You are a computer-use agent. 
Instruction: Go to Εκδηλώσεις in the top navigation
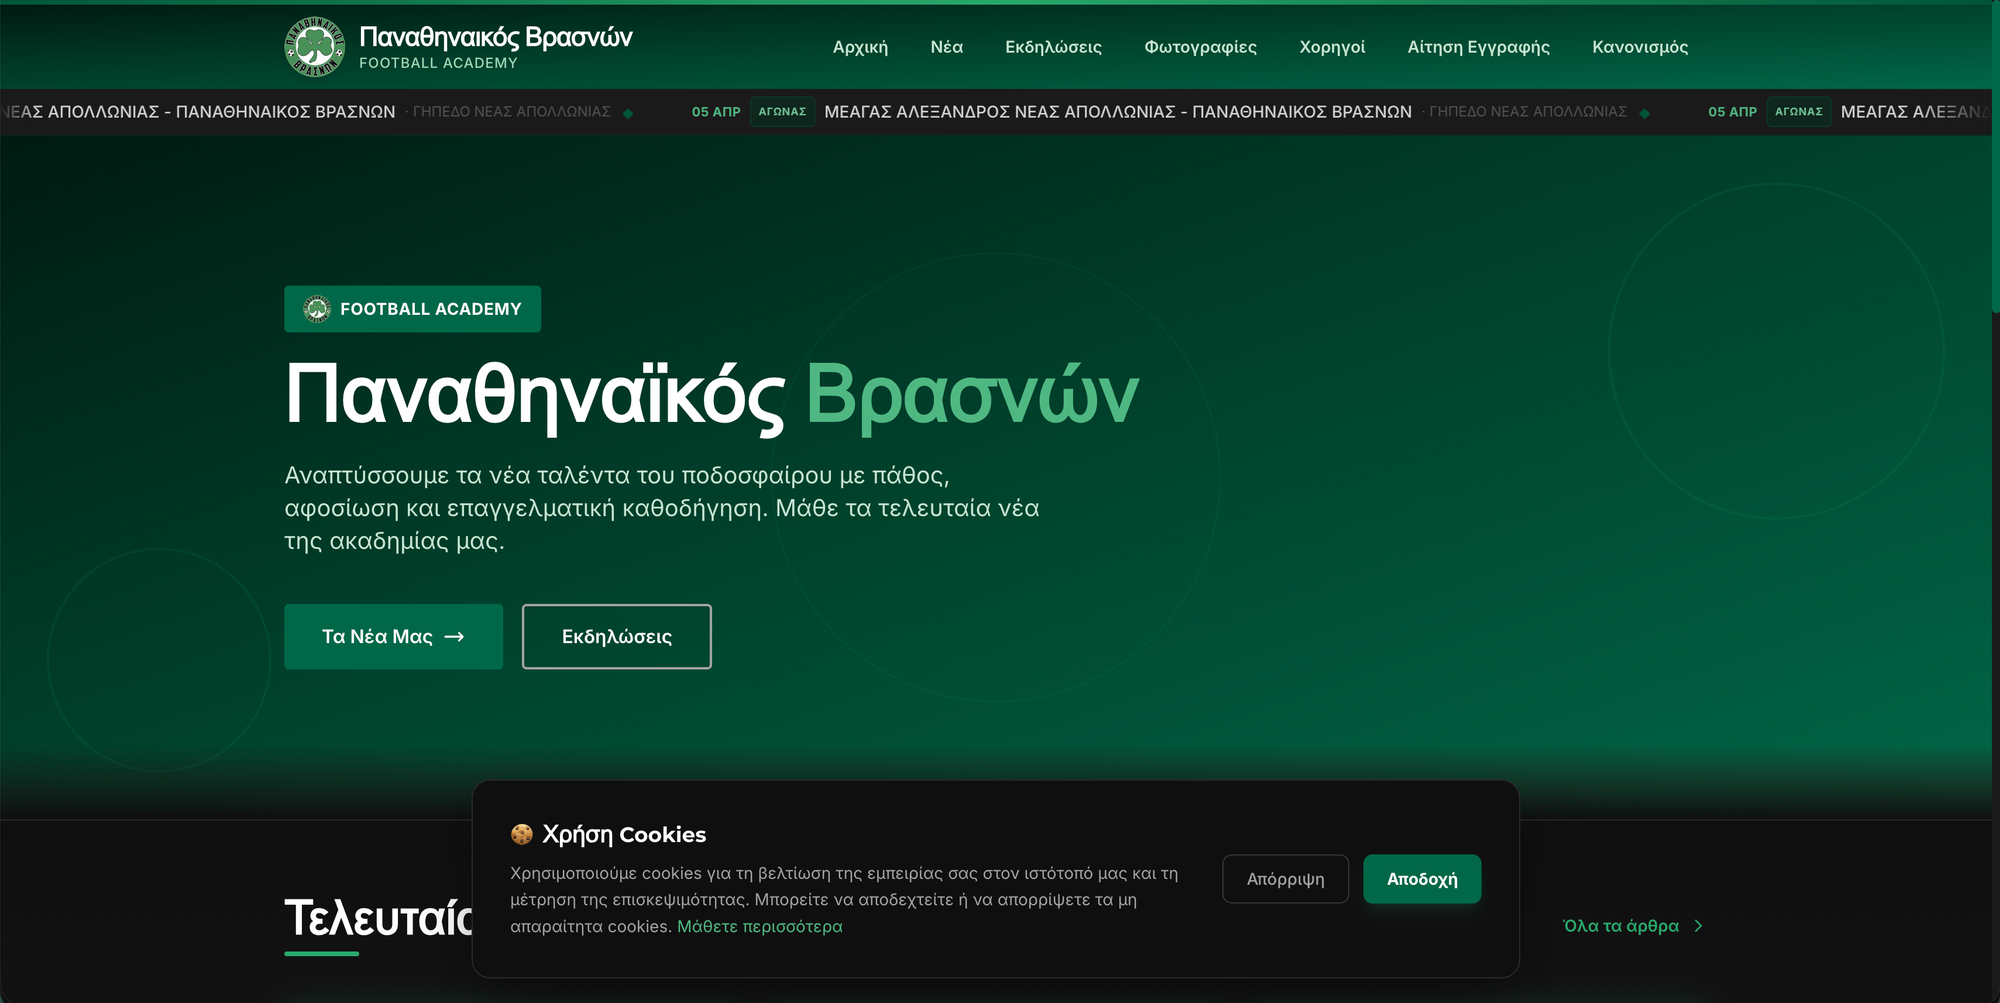pos(1053,47)
